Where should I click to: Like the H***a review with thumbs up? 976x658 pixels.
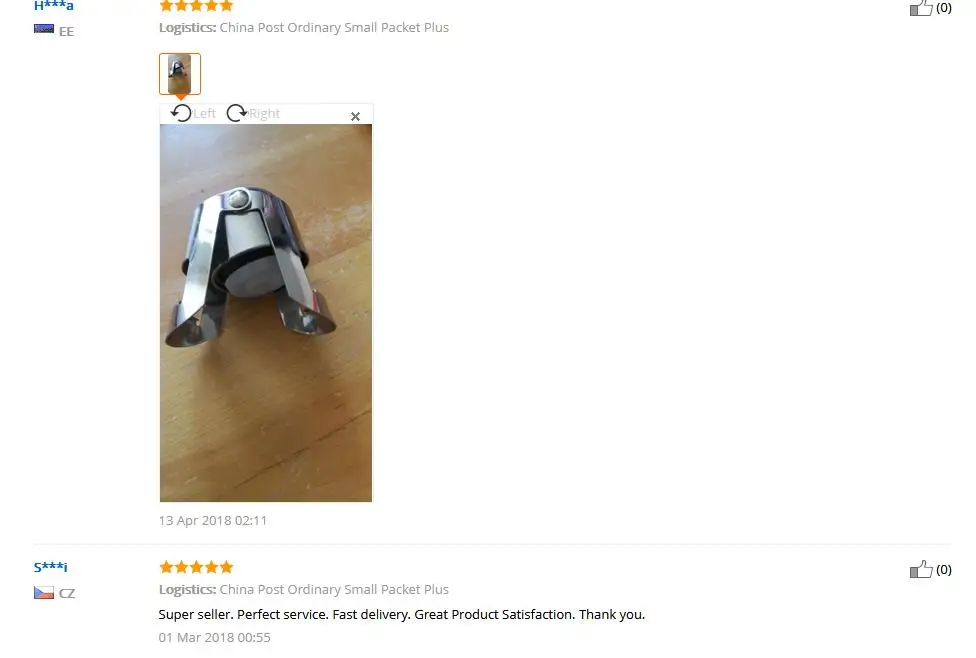click(x=921, y=7)
